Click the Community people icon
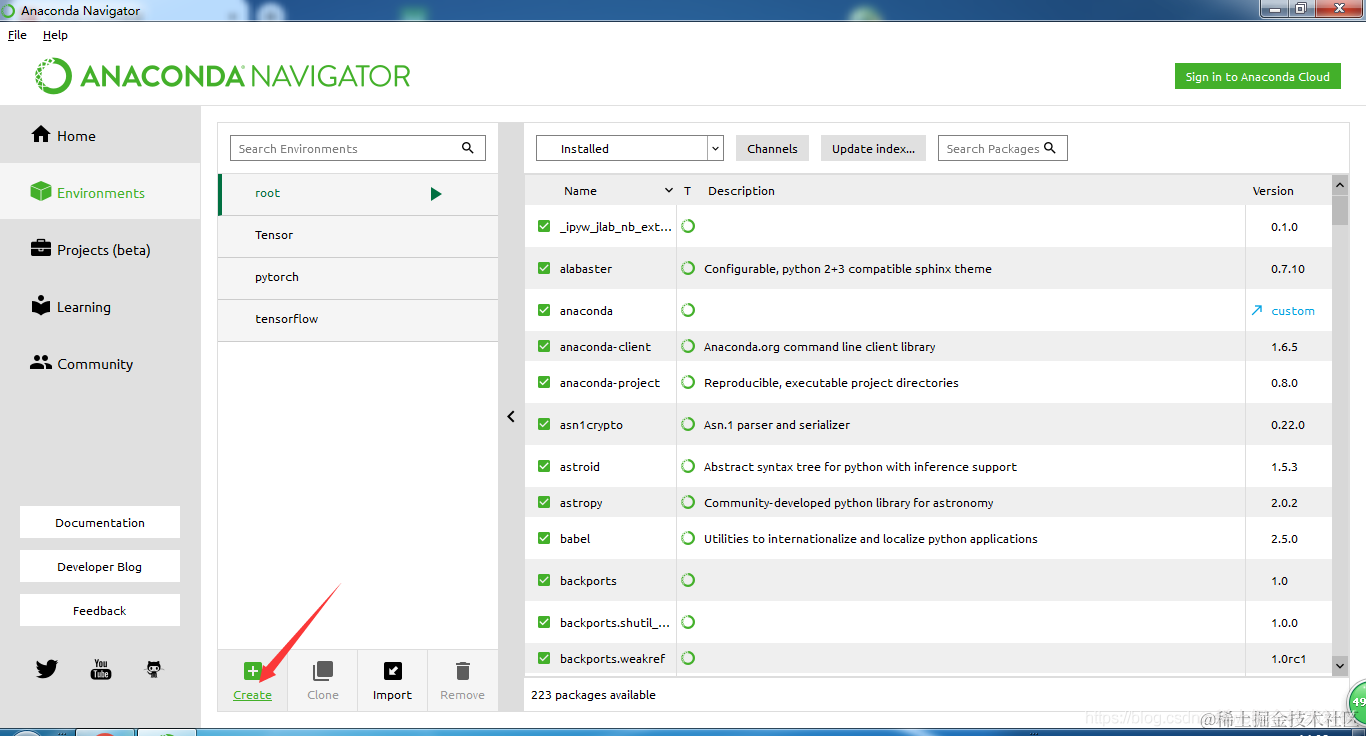 tap(41, 363)
